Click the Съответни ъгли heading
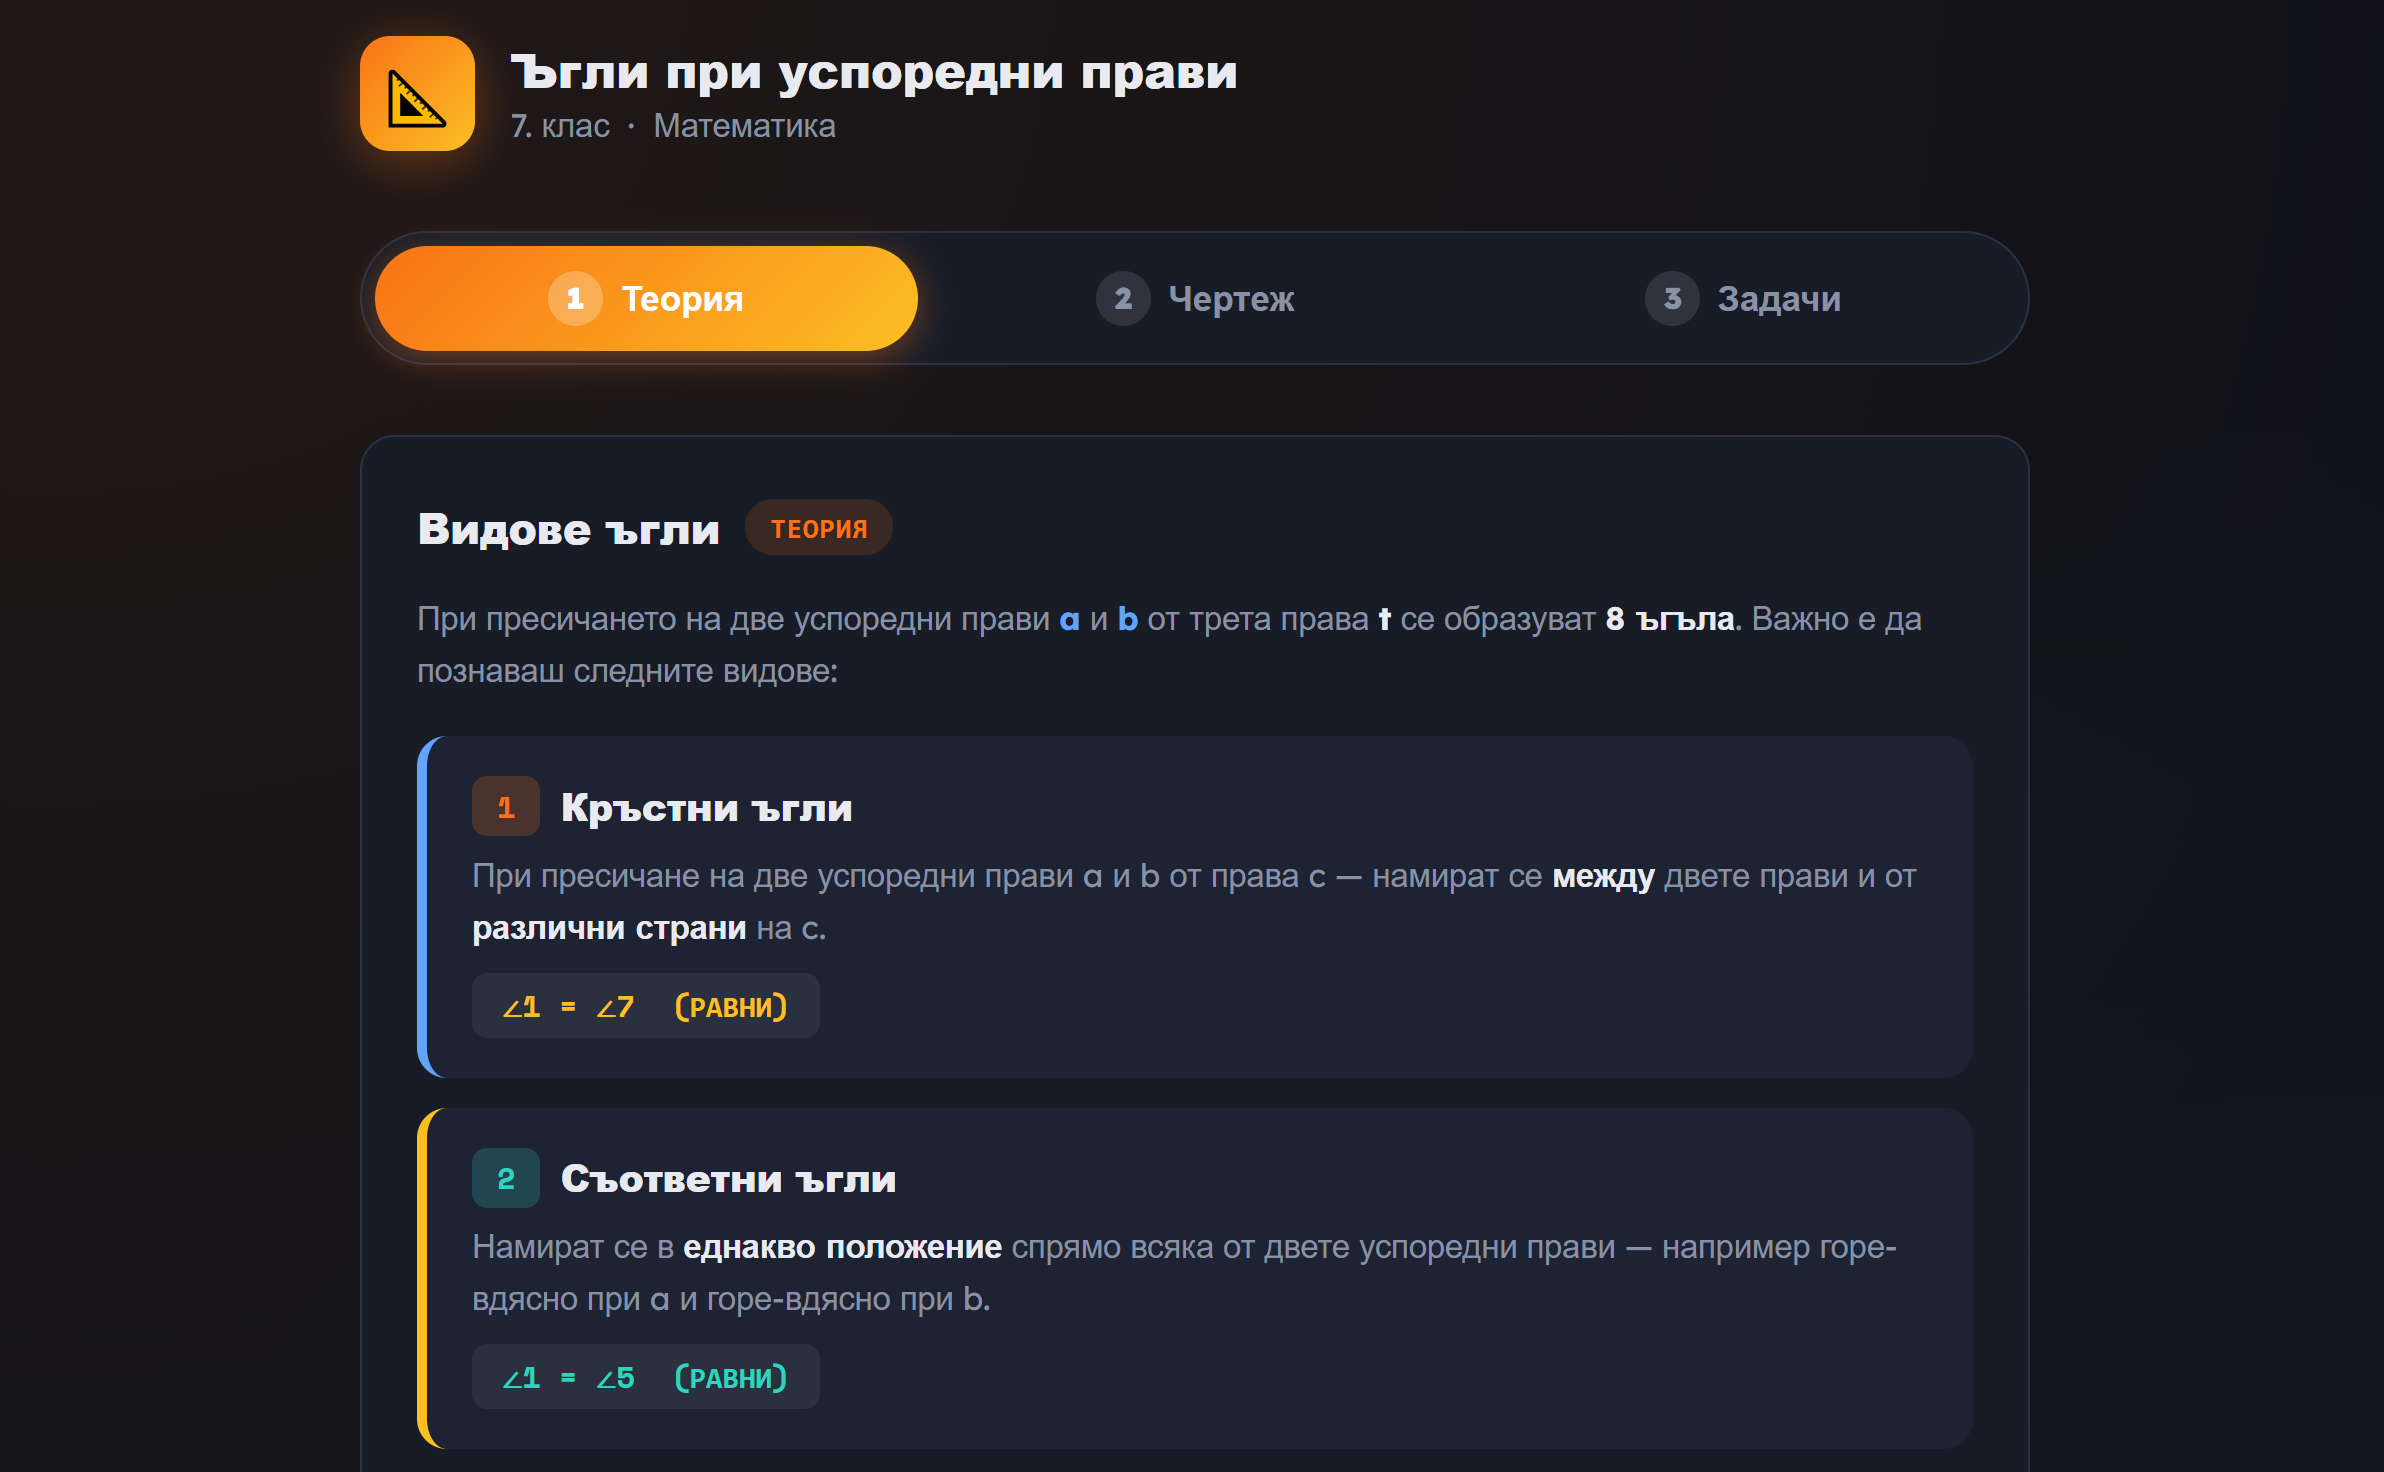This screenshot has height=1472, width=2384. coord(728,1179)
